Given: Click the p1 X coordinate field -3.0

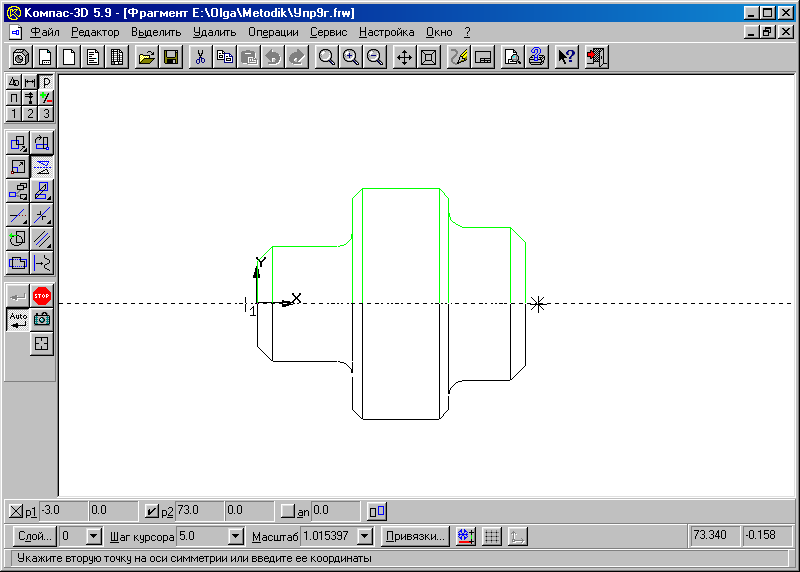Looking at the screenshot, I should pyautogui.click(x=63, y=511).
